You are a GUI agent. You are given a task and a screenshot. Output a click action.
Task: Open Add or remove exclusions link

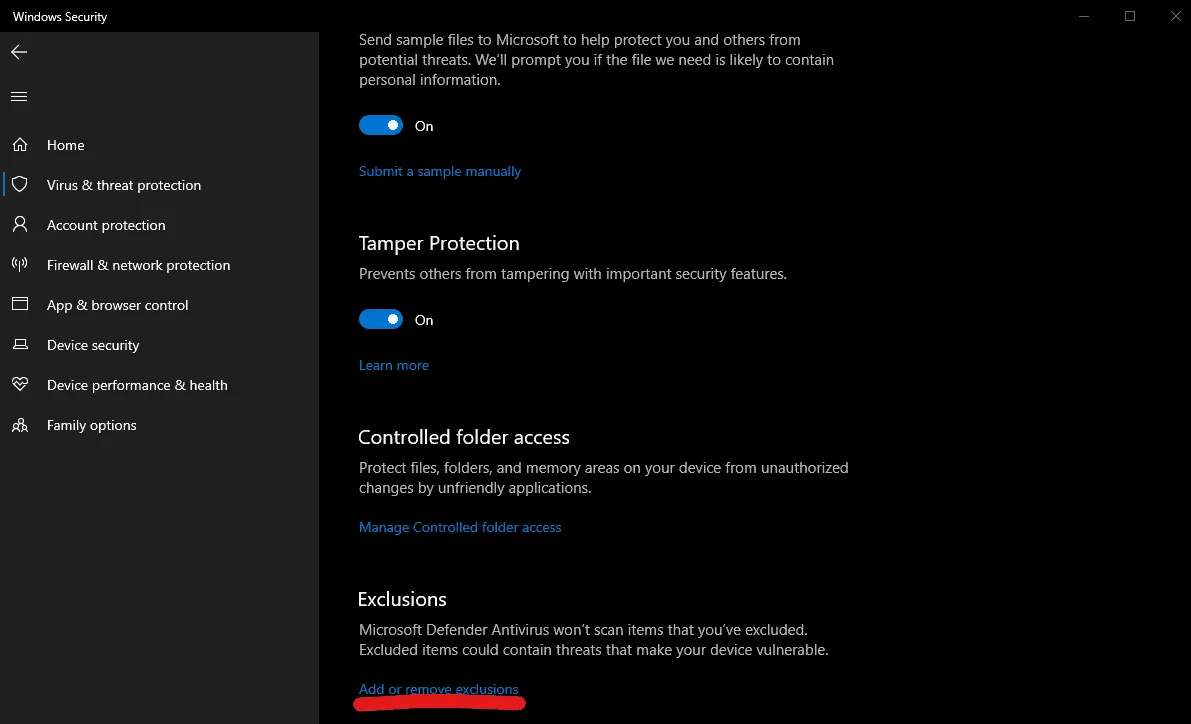(438, 689)
